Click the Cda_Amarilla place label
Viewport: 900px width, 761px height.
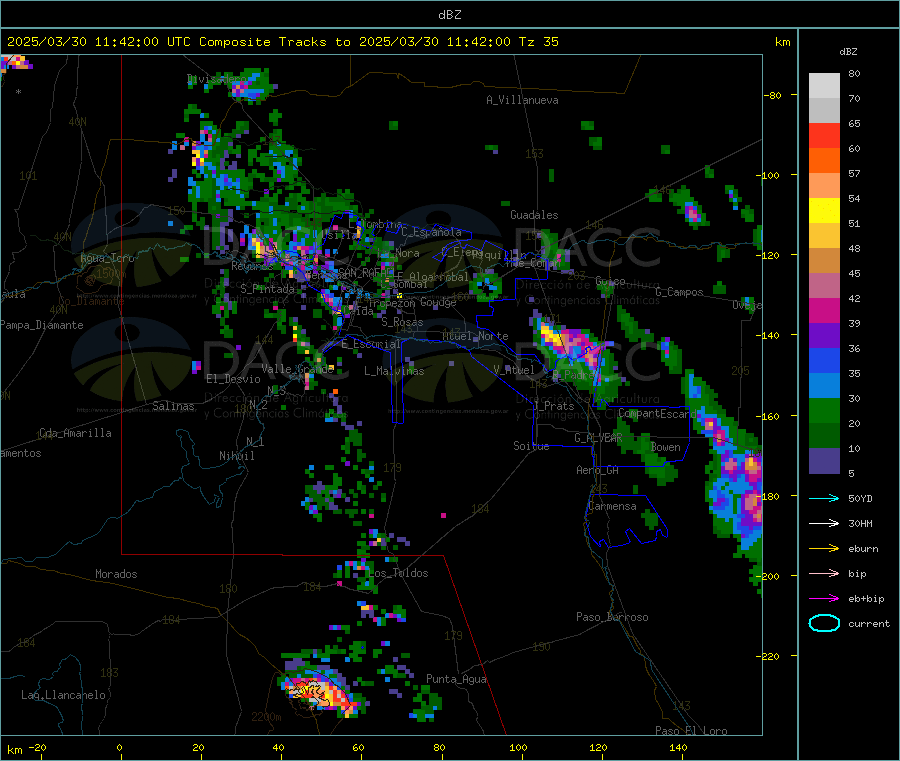(x=75, y=433)
